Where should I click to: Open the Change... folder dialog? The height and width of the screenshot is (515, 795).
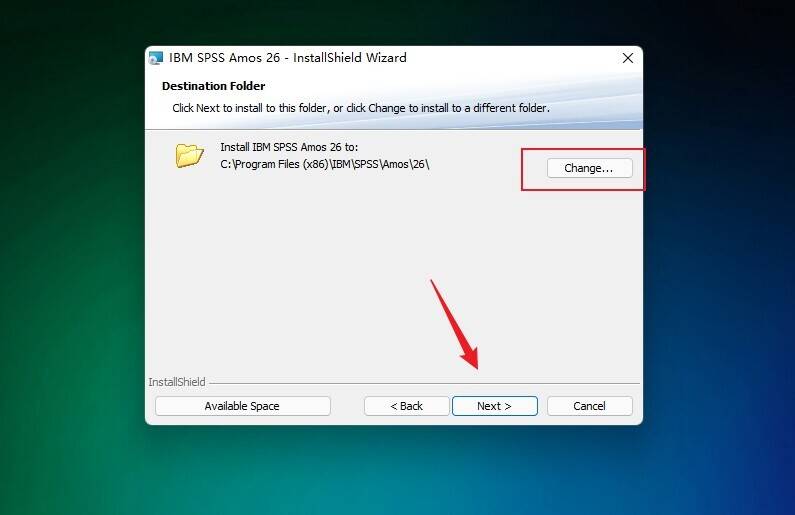point(589,168)
